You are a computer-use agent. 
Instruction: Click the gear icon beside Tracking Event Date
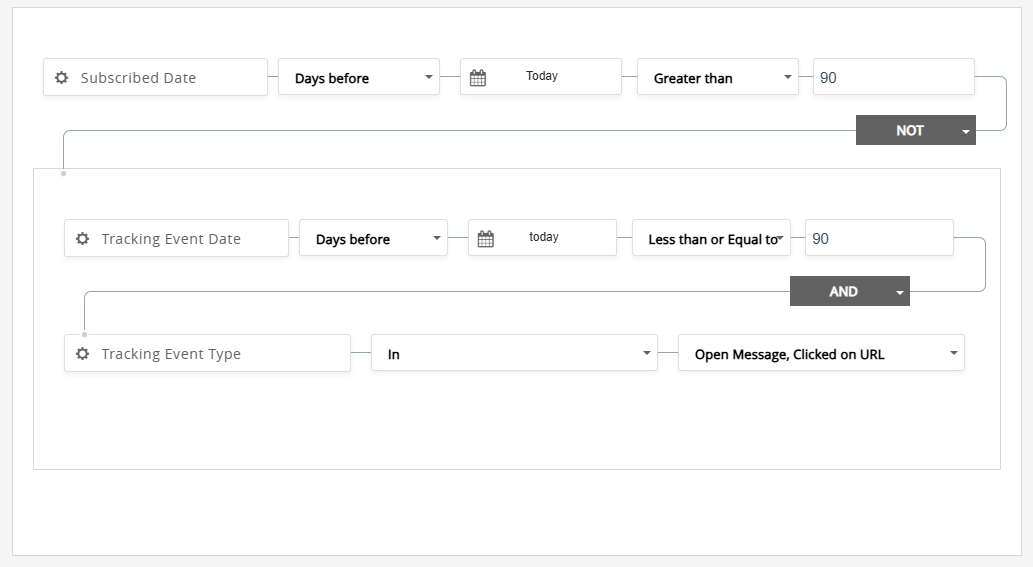(83, 239)
